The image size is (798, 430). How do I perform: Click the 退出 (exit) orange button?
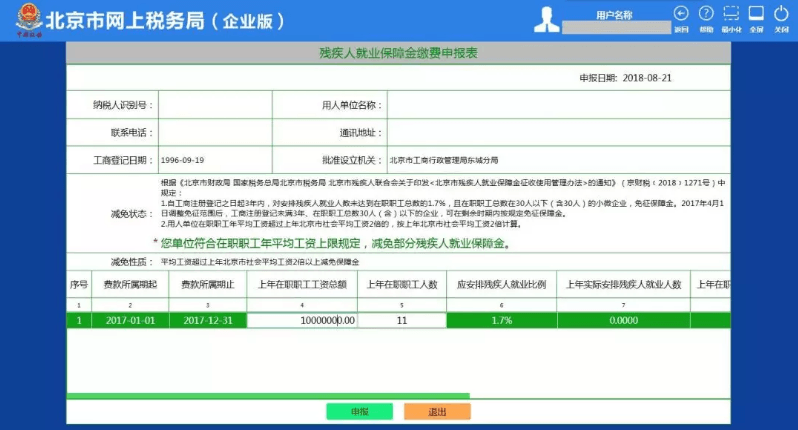437,411
